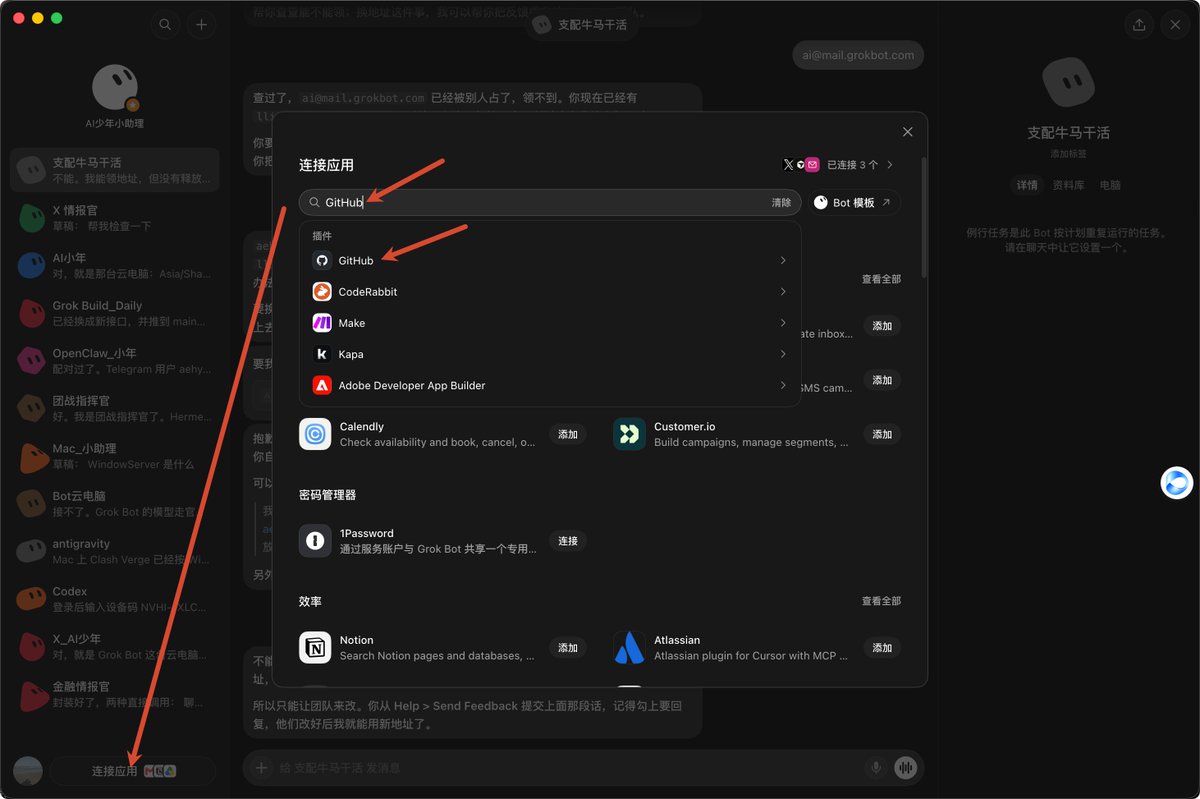Click the dialog's vertical scrollbar
This screenshot has width=1200, height=799.
click(924, 215)
